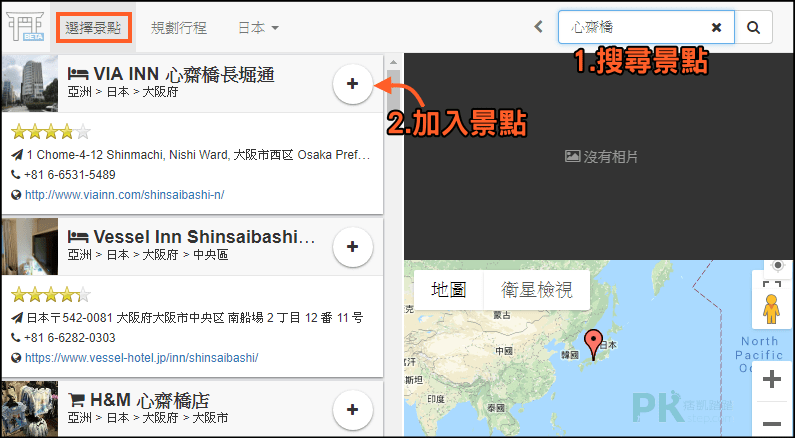Open the vessel-hotel.jp shinsaibashi link
This screenshot has height=438, width=795.
pos(141,357)
